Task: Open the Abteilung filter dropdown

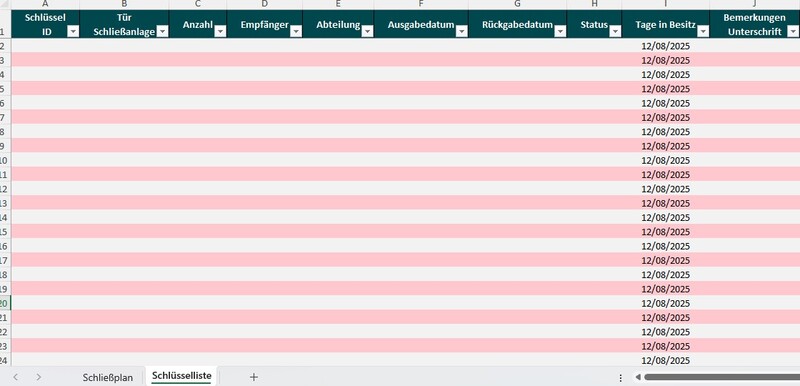Action: [x=367, y=32]
